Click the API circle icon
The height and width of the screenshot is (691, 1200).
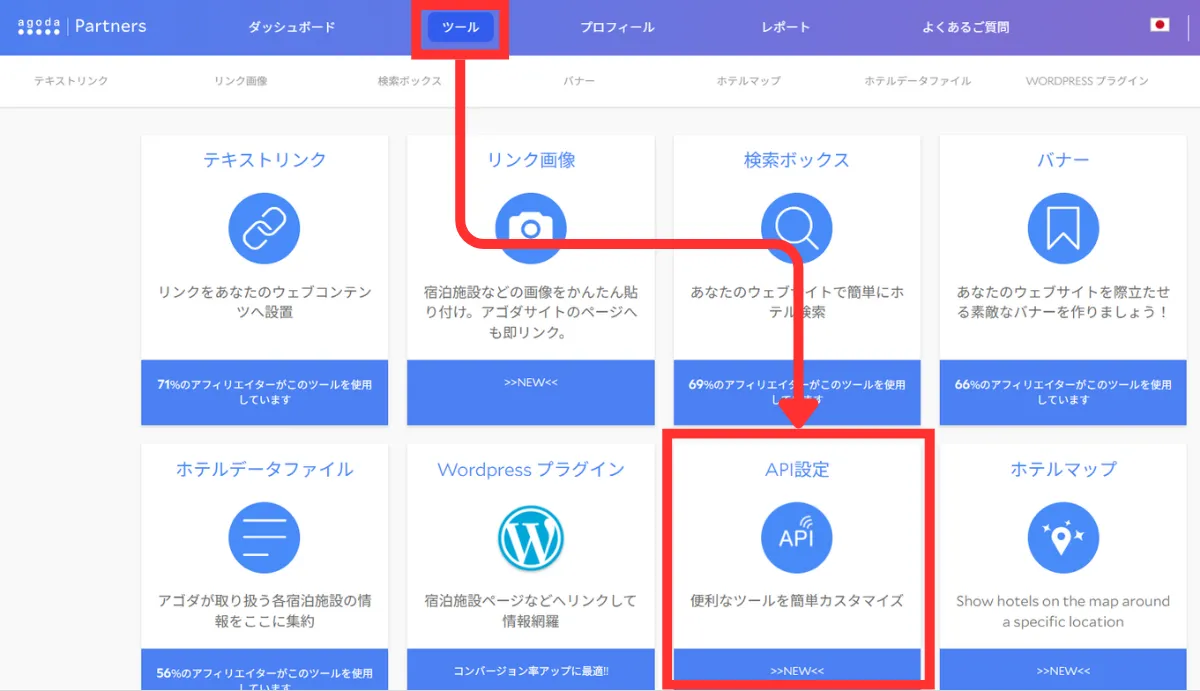pyautogui.click(x=797, y=538)
